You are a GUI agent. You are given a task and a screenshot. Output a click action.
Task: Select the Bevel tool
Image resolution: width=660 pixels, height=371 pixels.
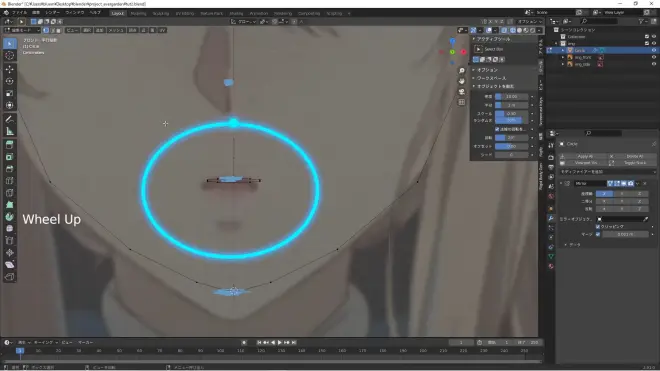10,169
